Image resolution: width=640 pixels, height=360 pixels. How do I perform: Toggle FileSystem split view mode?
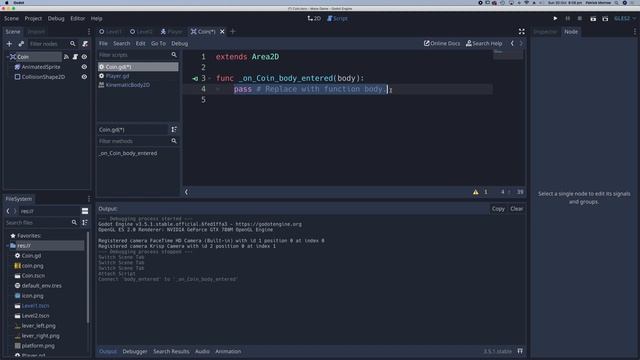click(x=85, y=211)
